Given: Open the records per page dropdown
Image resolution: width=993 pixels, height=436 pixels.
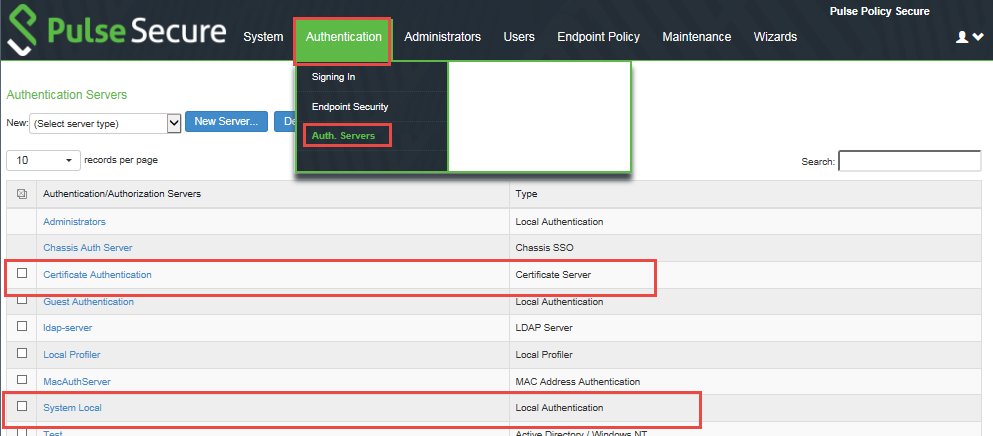Looking at the screenshot, I should (x=44, y=160).
